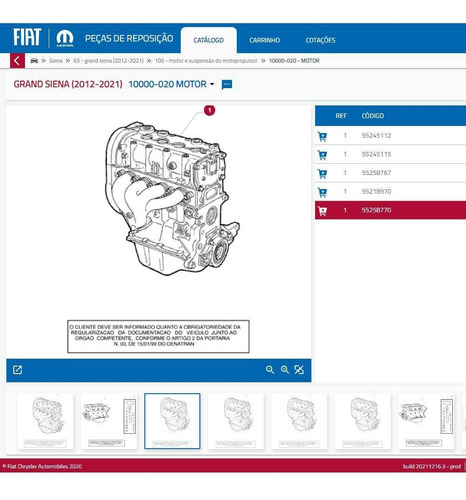
Task: Zoom out of the engine diagram
Action: 270,370
